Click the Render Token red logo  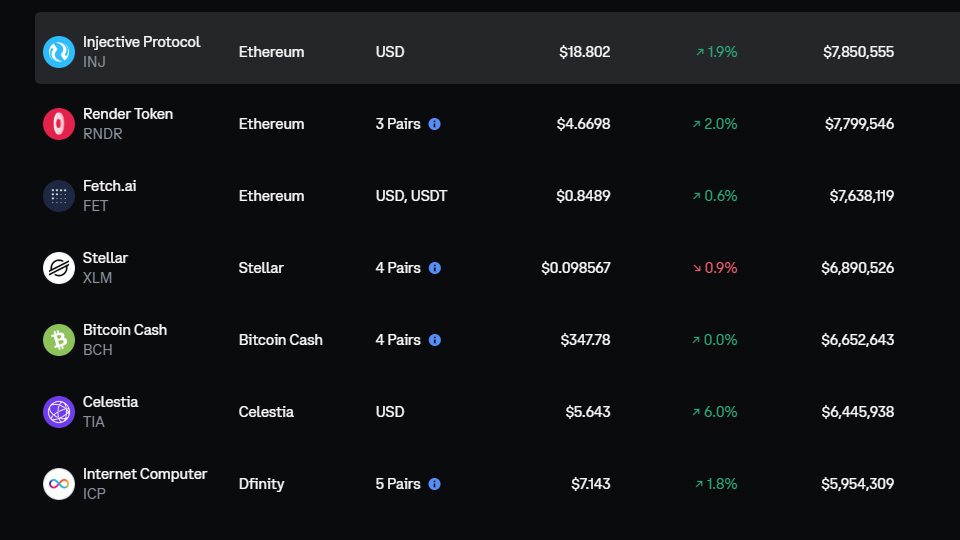coord(59,124)
